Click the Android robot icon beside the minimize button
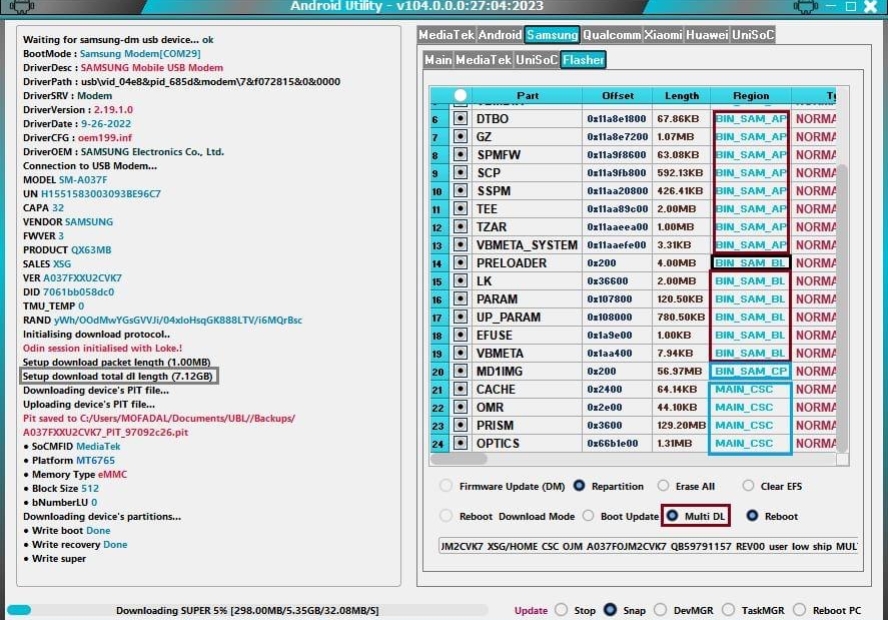 pyautogui.click(x=805, y=6)
